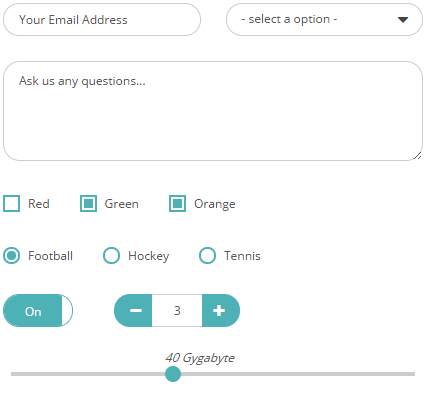The height and width of the screenshot is (398, 425).
Task: Click slider track right of the handle
Action: 298,374
